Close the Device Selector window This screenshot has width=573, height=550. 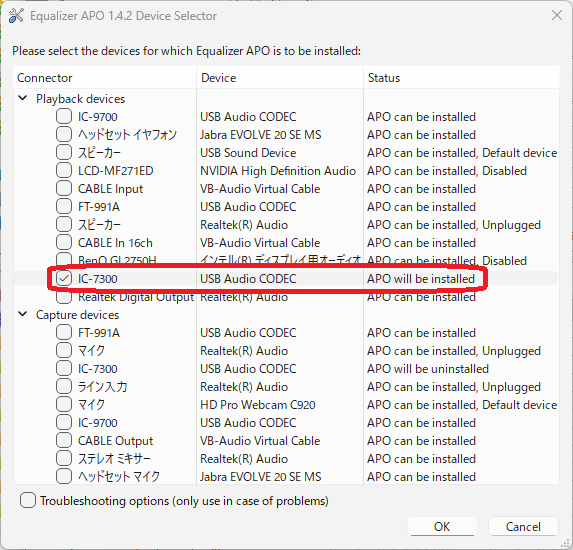pos(557,15)
